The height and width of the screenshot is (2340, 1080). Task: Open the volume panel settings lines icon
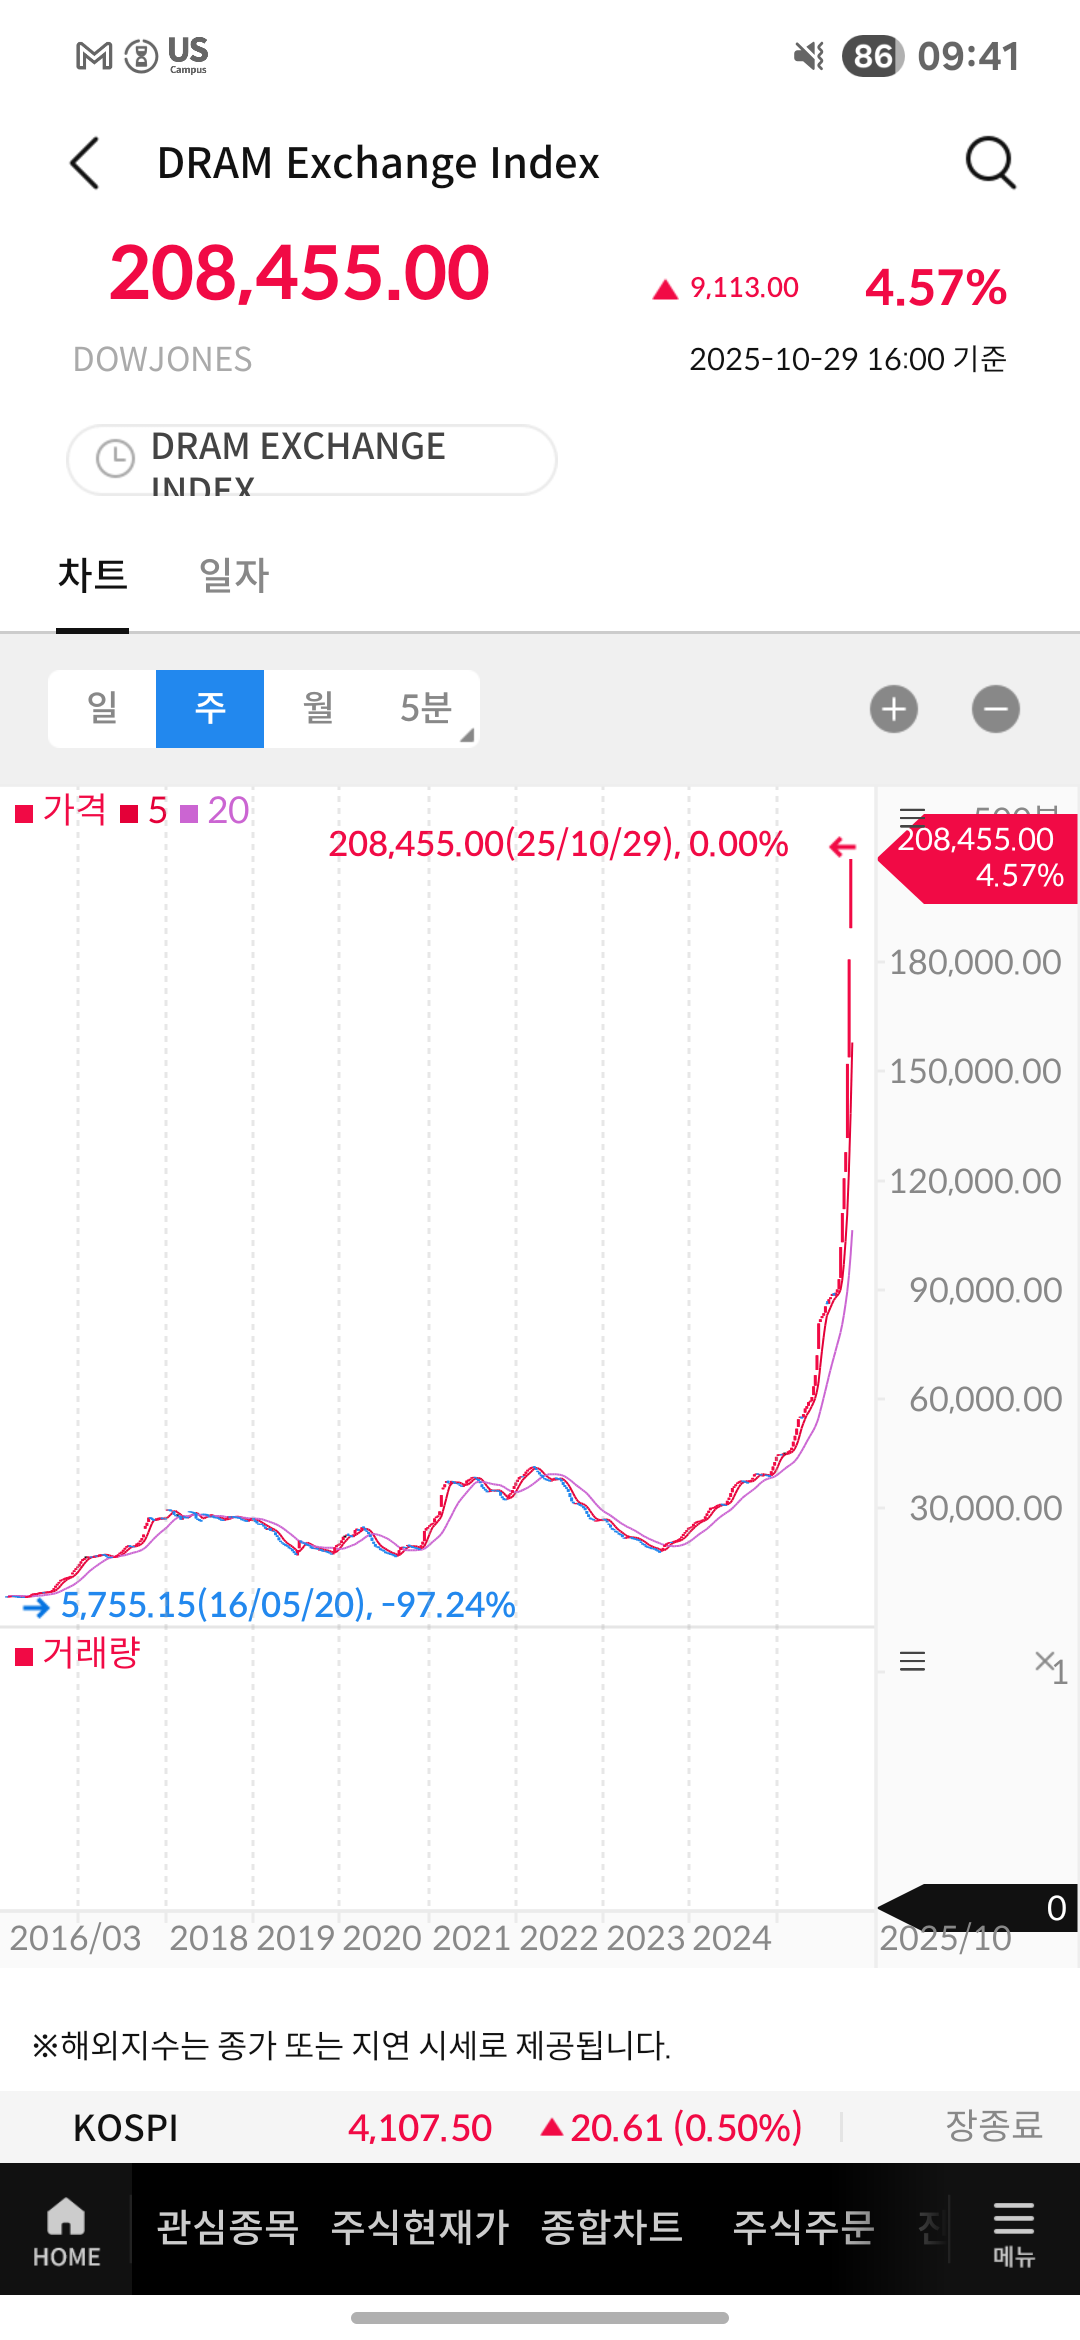[912, 1662]
